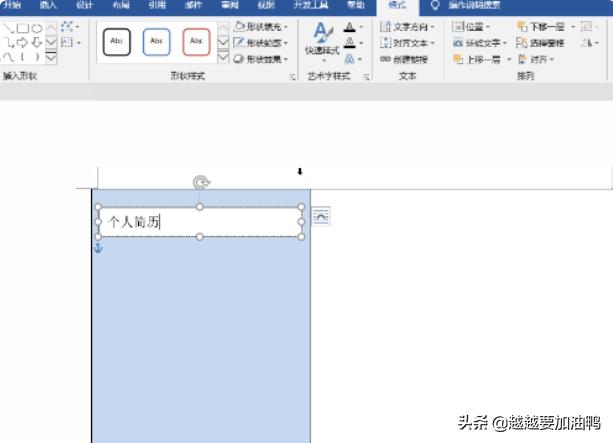Screen dimensions: 613x443
Task: Open the Selection Pane (选择窗格)
Action: (x=541, y=43)
